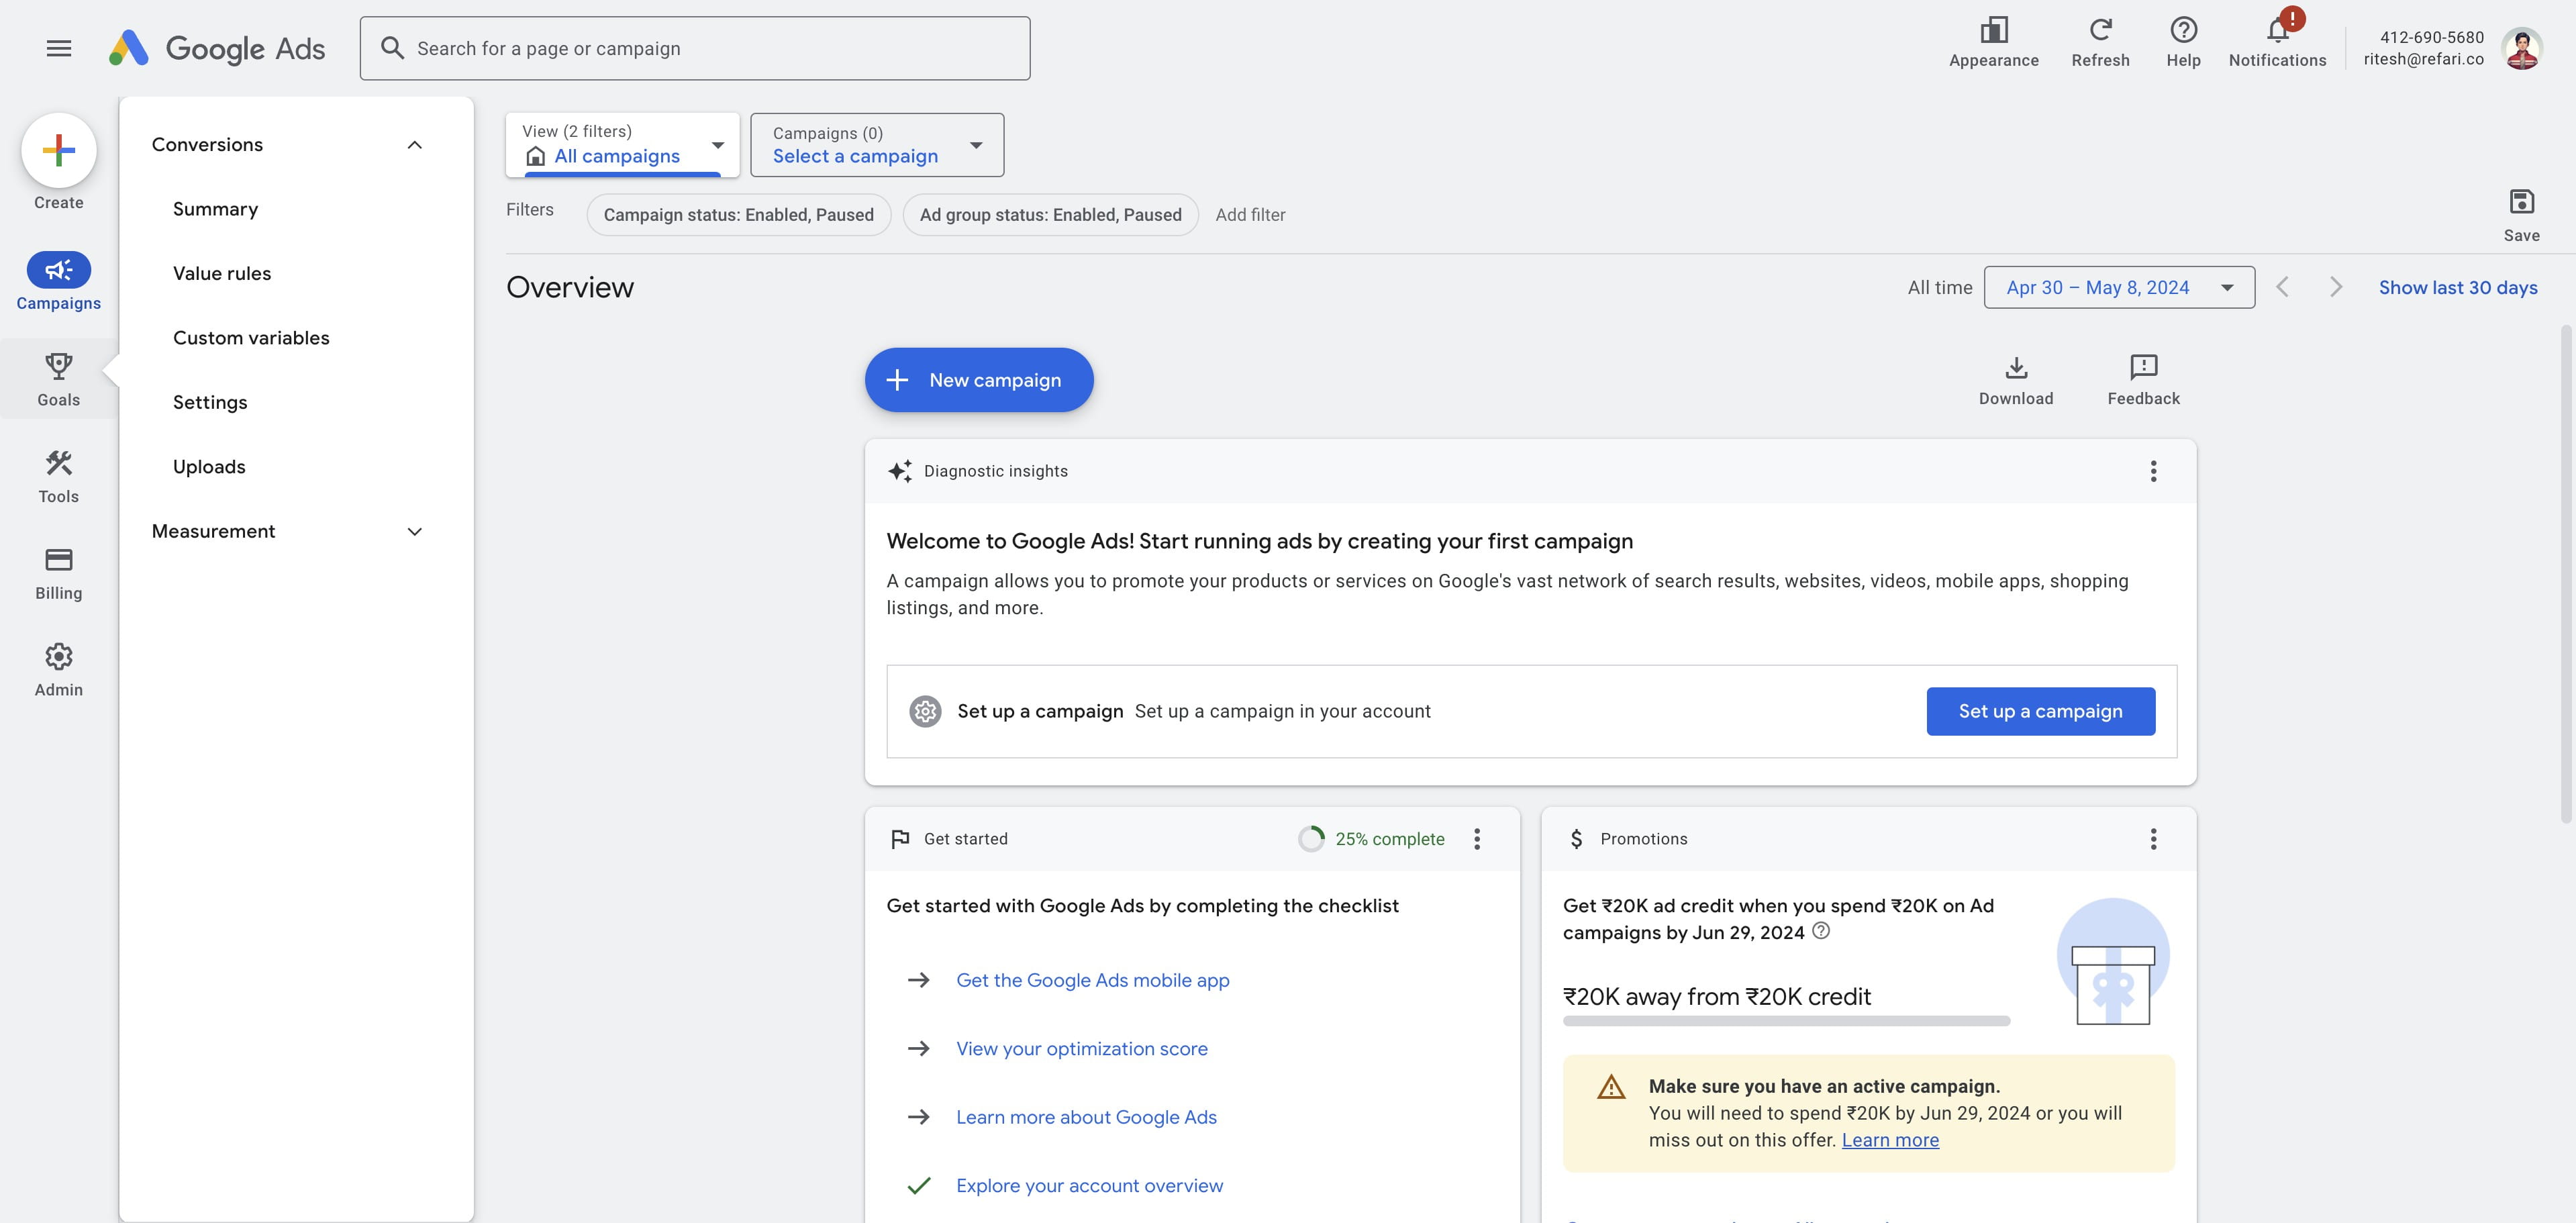Open the Goals trophy section
The width and height of the screenshot is (2576, 1223).
pos(59,380)
